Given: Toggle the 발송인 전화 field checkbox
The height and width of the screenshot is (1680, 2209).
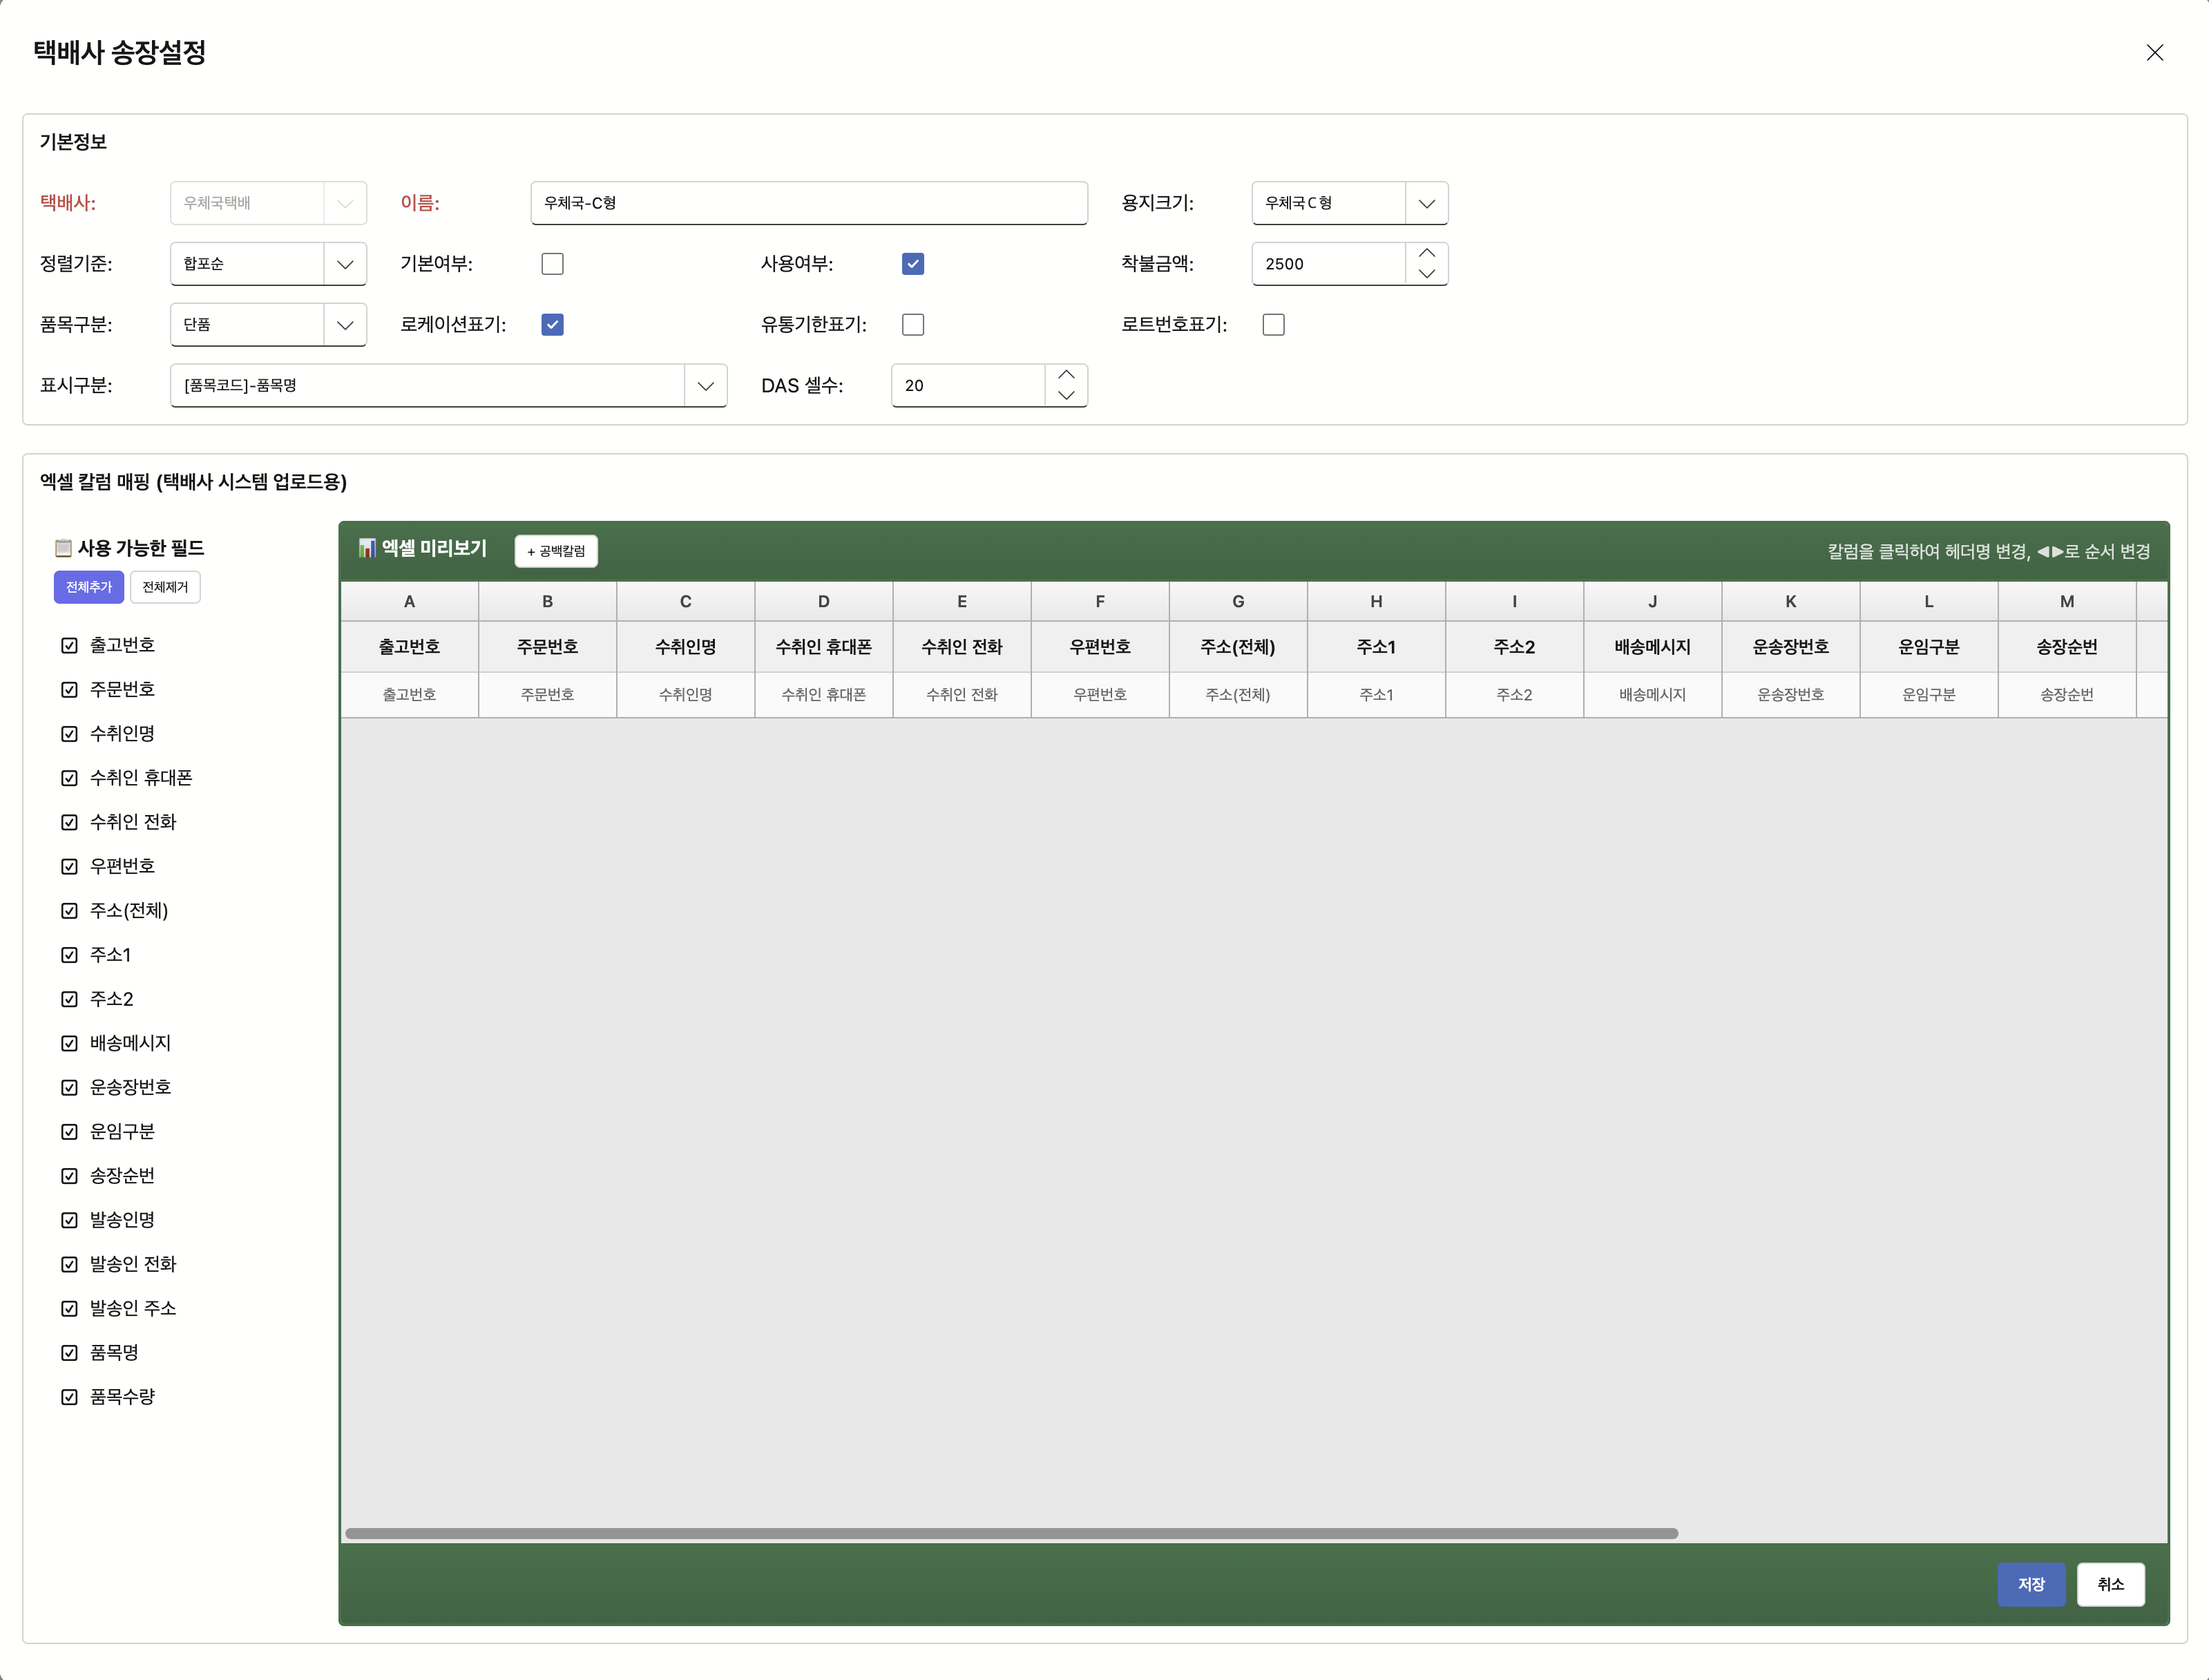Looking at the screenshot, I should [69, 1265].
